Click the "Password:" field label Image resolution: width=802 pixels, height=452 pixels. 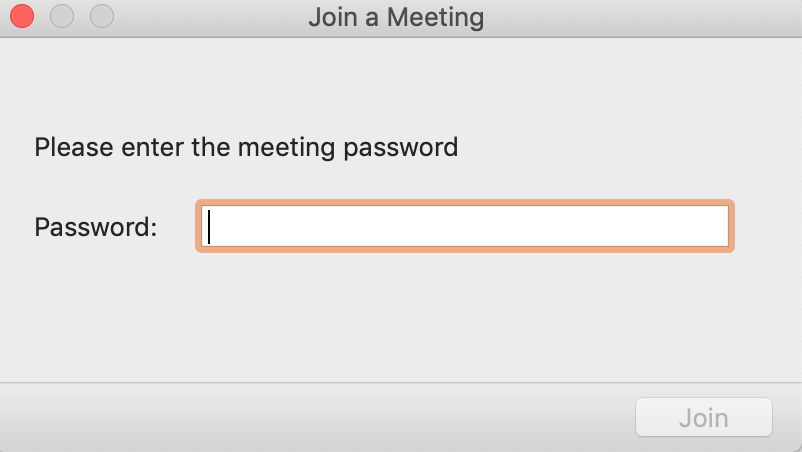pyautogui.click(x=96, y=227)
